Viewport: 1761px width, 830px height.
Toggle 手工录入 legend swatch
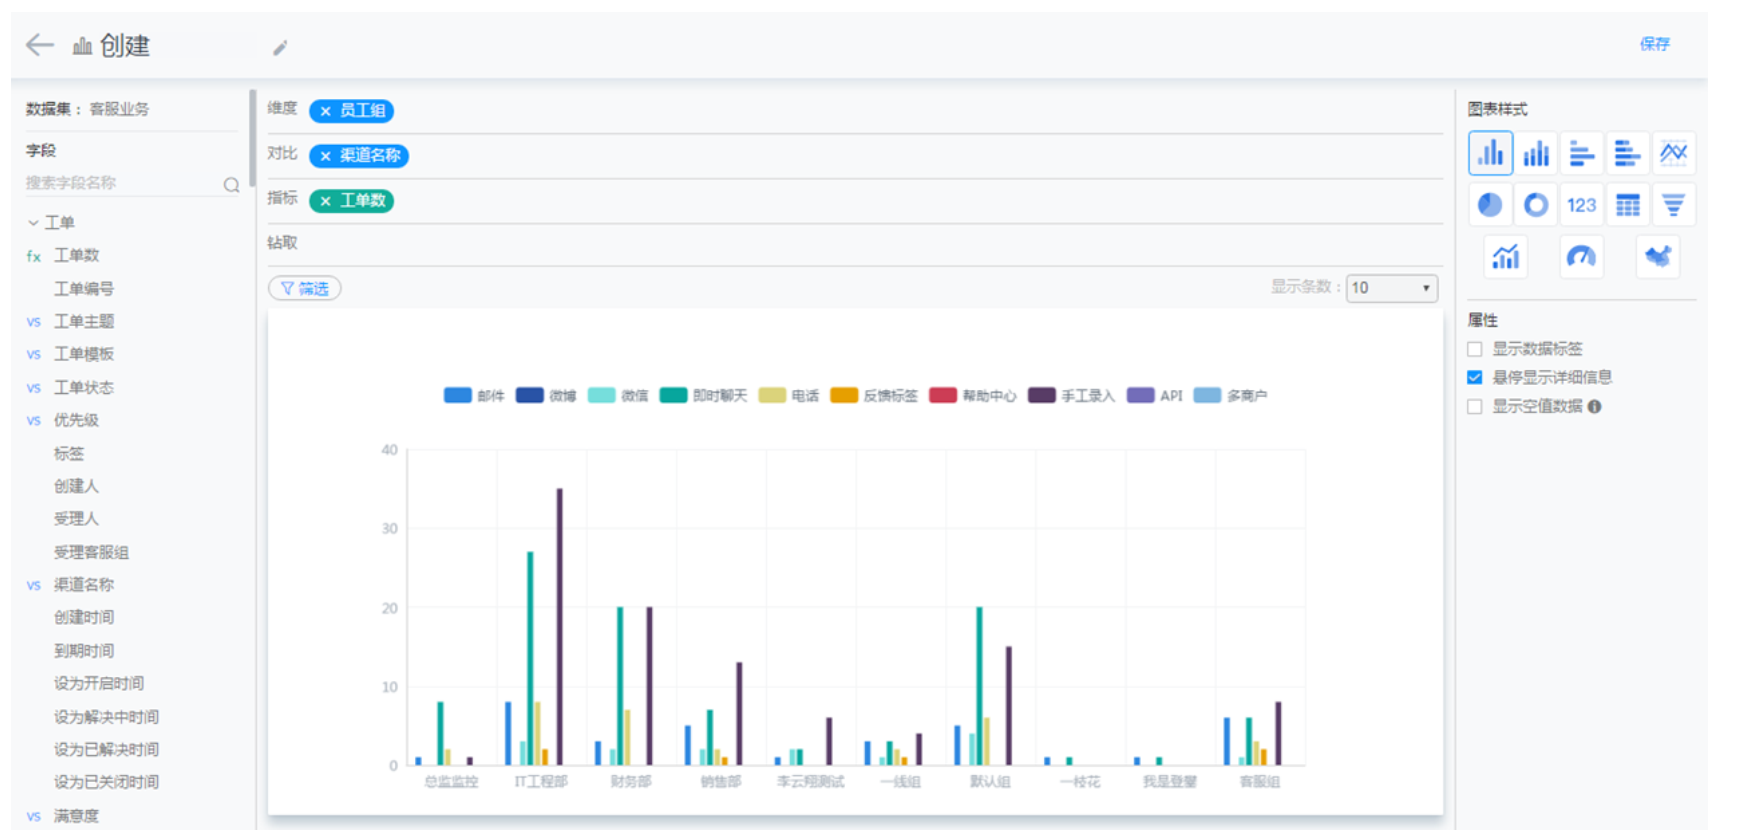point(1041,396)
